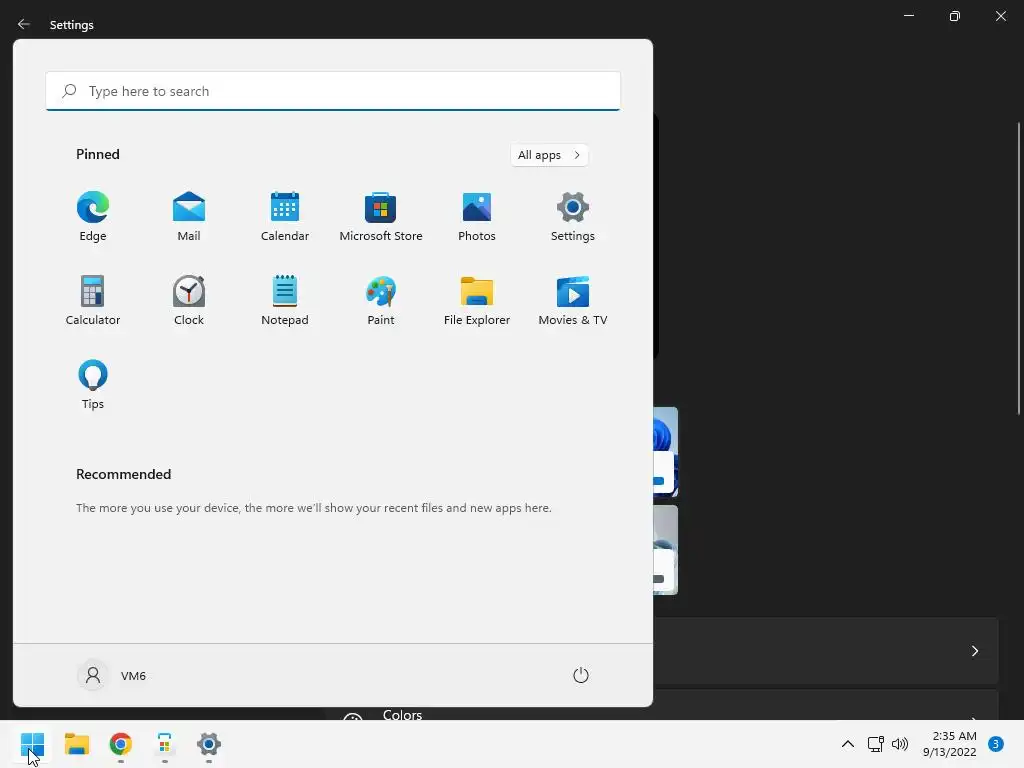Open Microsoft Store from pinned apps
1024x768 pixels.
[x=381, y=217]
